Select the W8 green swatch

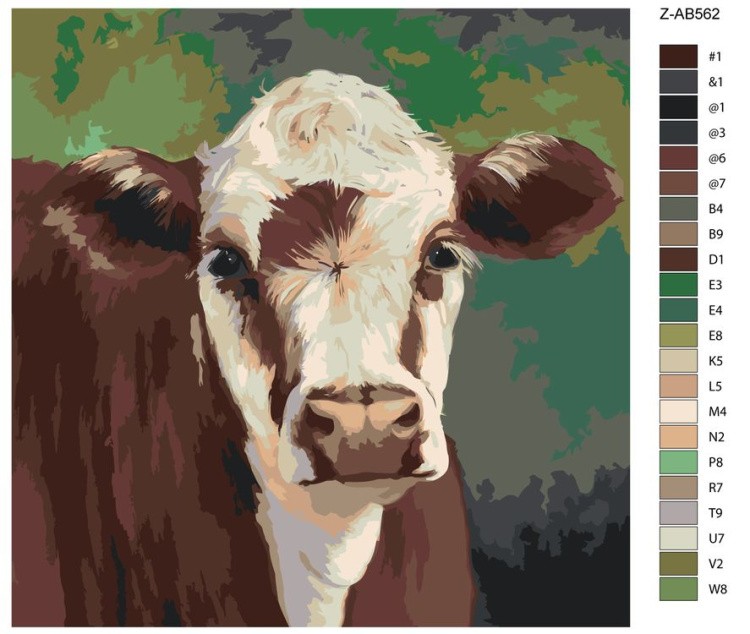[x=678, y=589]
